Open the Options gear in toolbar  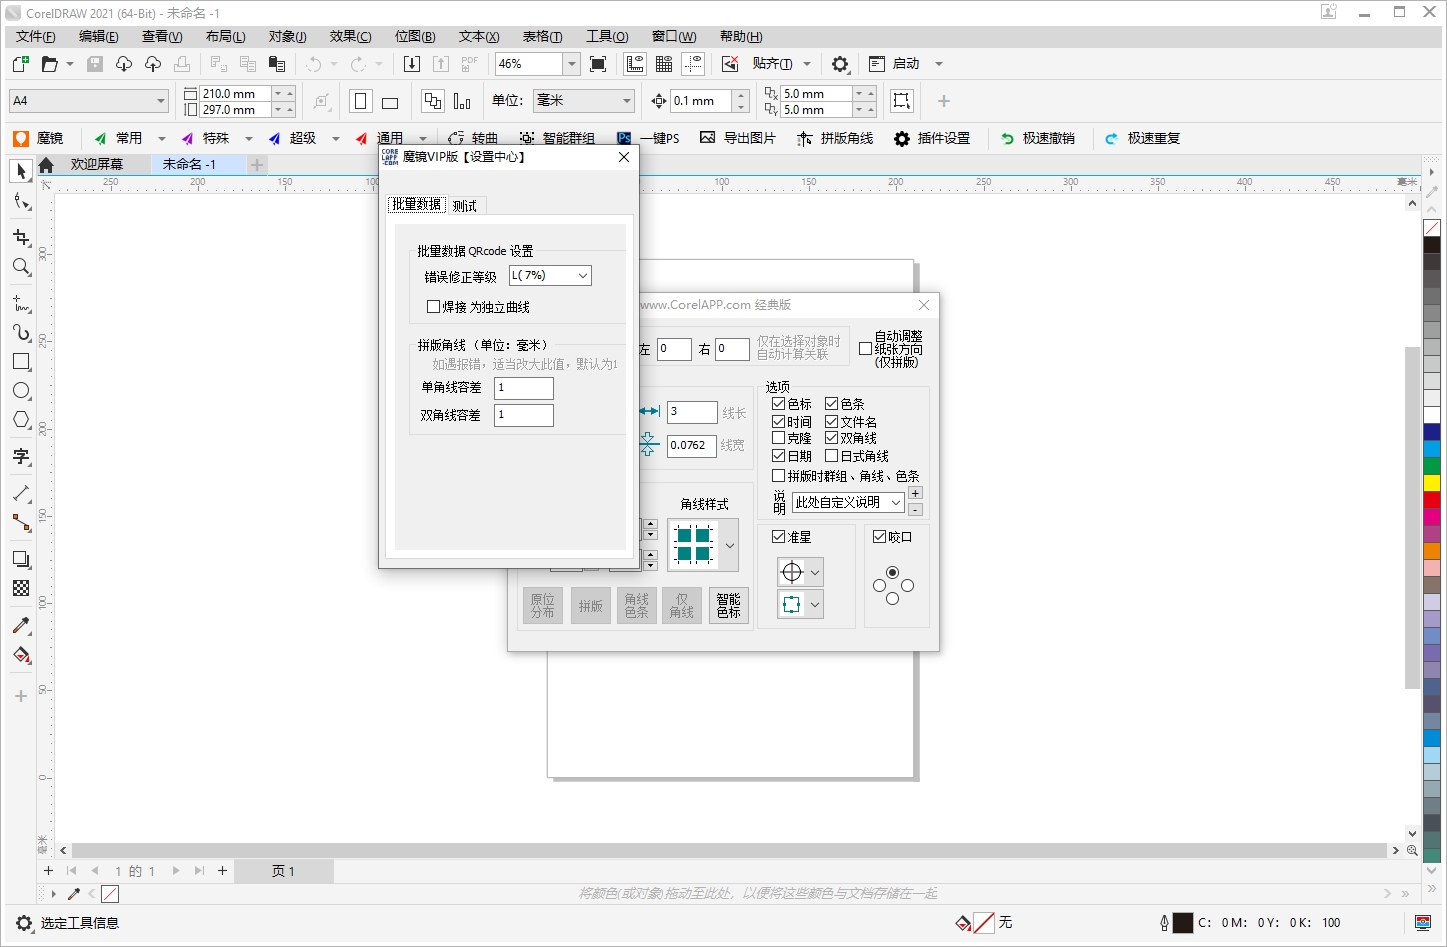pyautogui.click(x=840, y=64)
